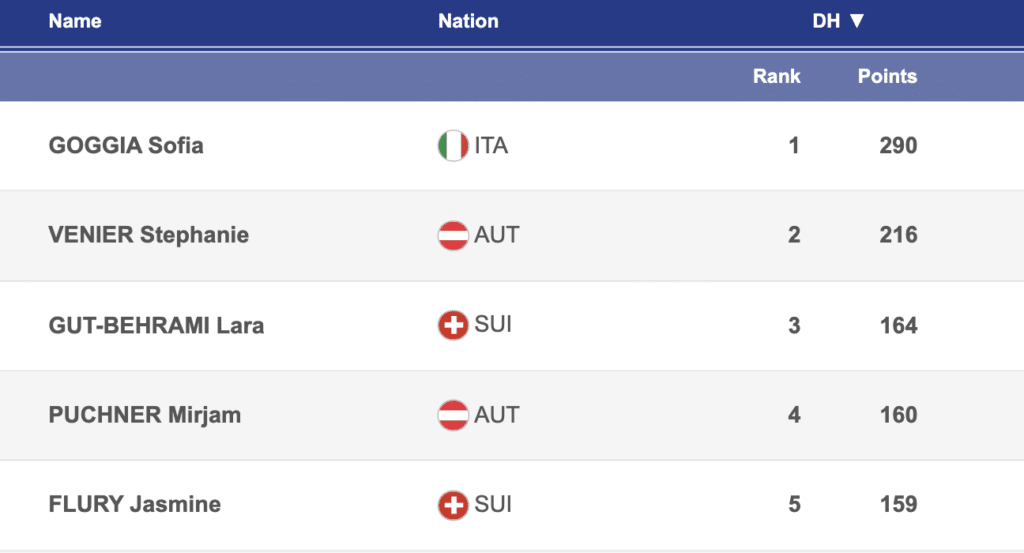Click Goggia's 290 points value
This screenshot has width=1024, height=553.
point(898,146)
